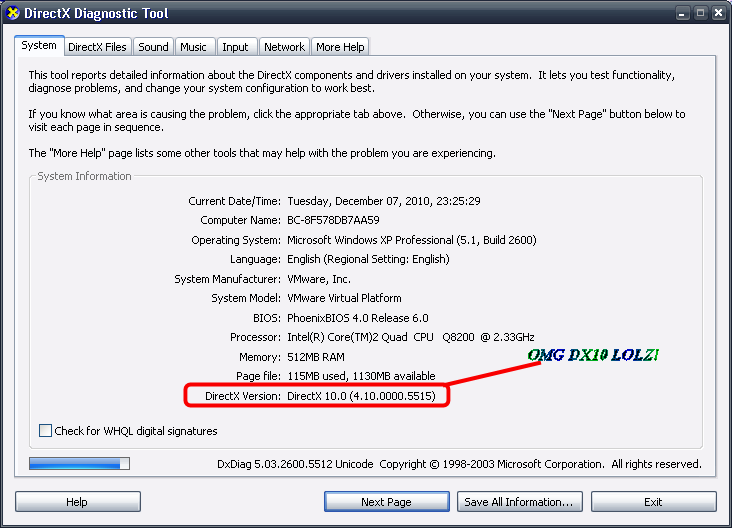Image resolution: width=732 pixels, height=528 pixels.
Task: Switch to the Music tab
Action: coord(193,47)
